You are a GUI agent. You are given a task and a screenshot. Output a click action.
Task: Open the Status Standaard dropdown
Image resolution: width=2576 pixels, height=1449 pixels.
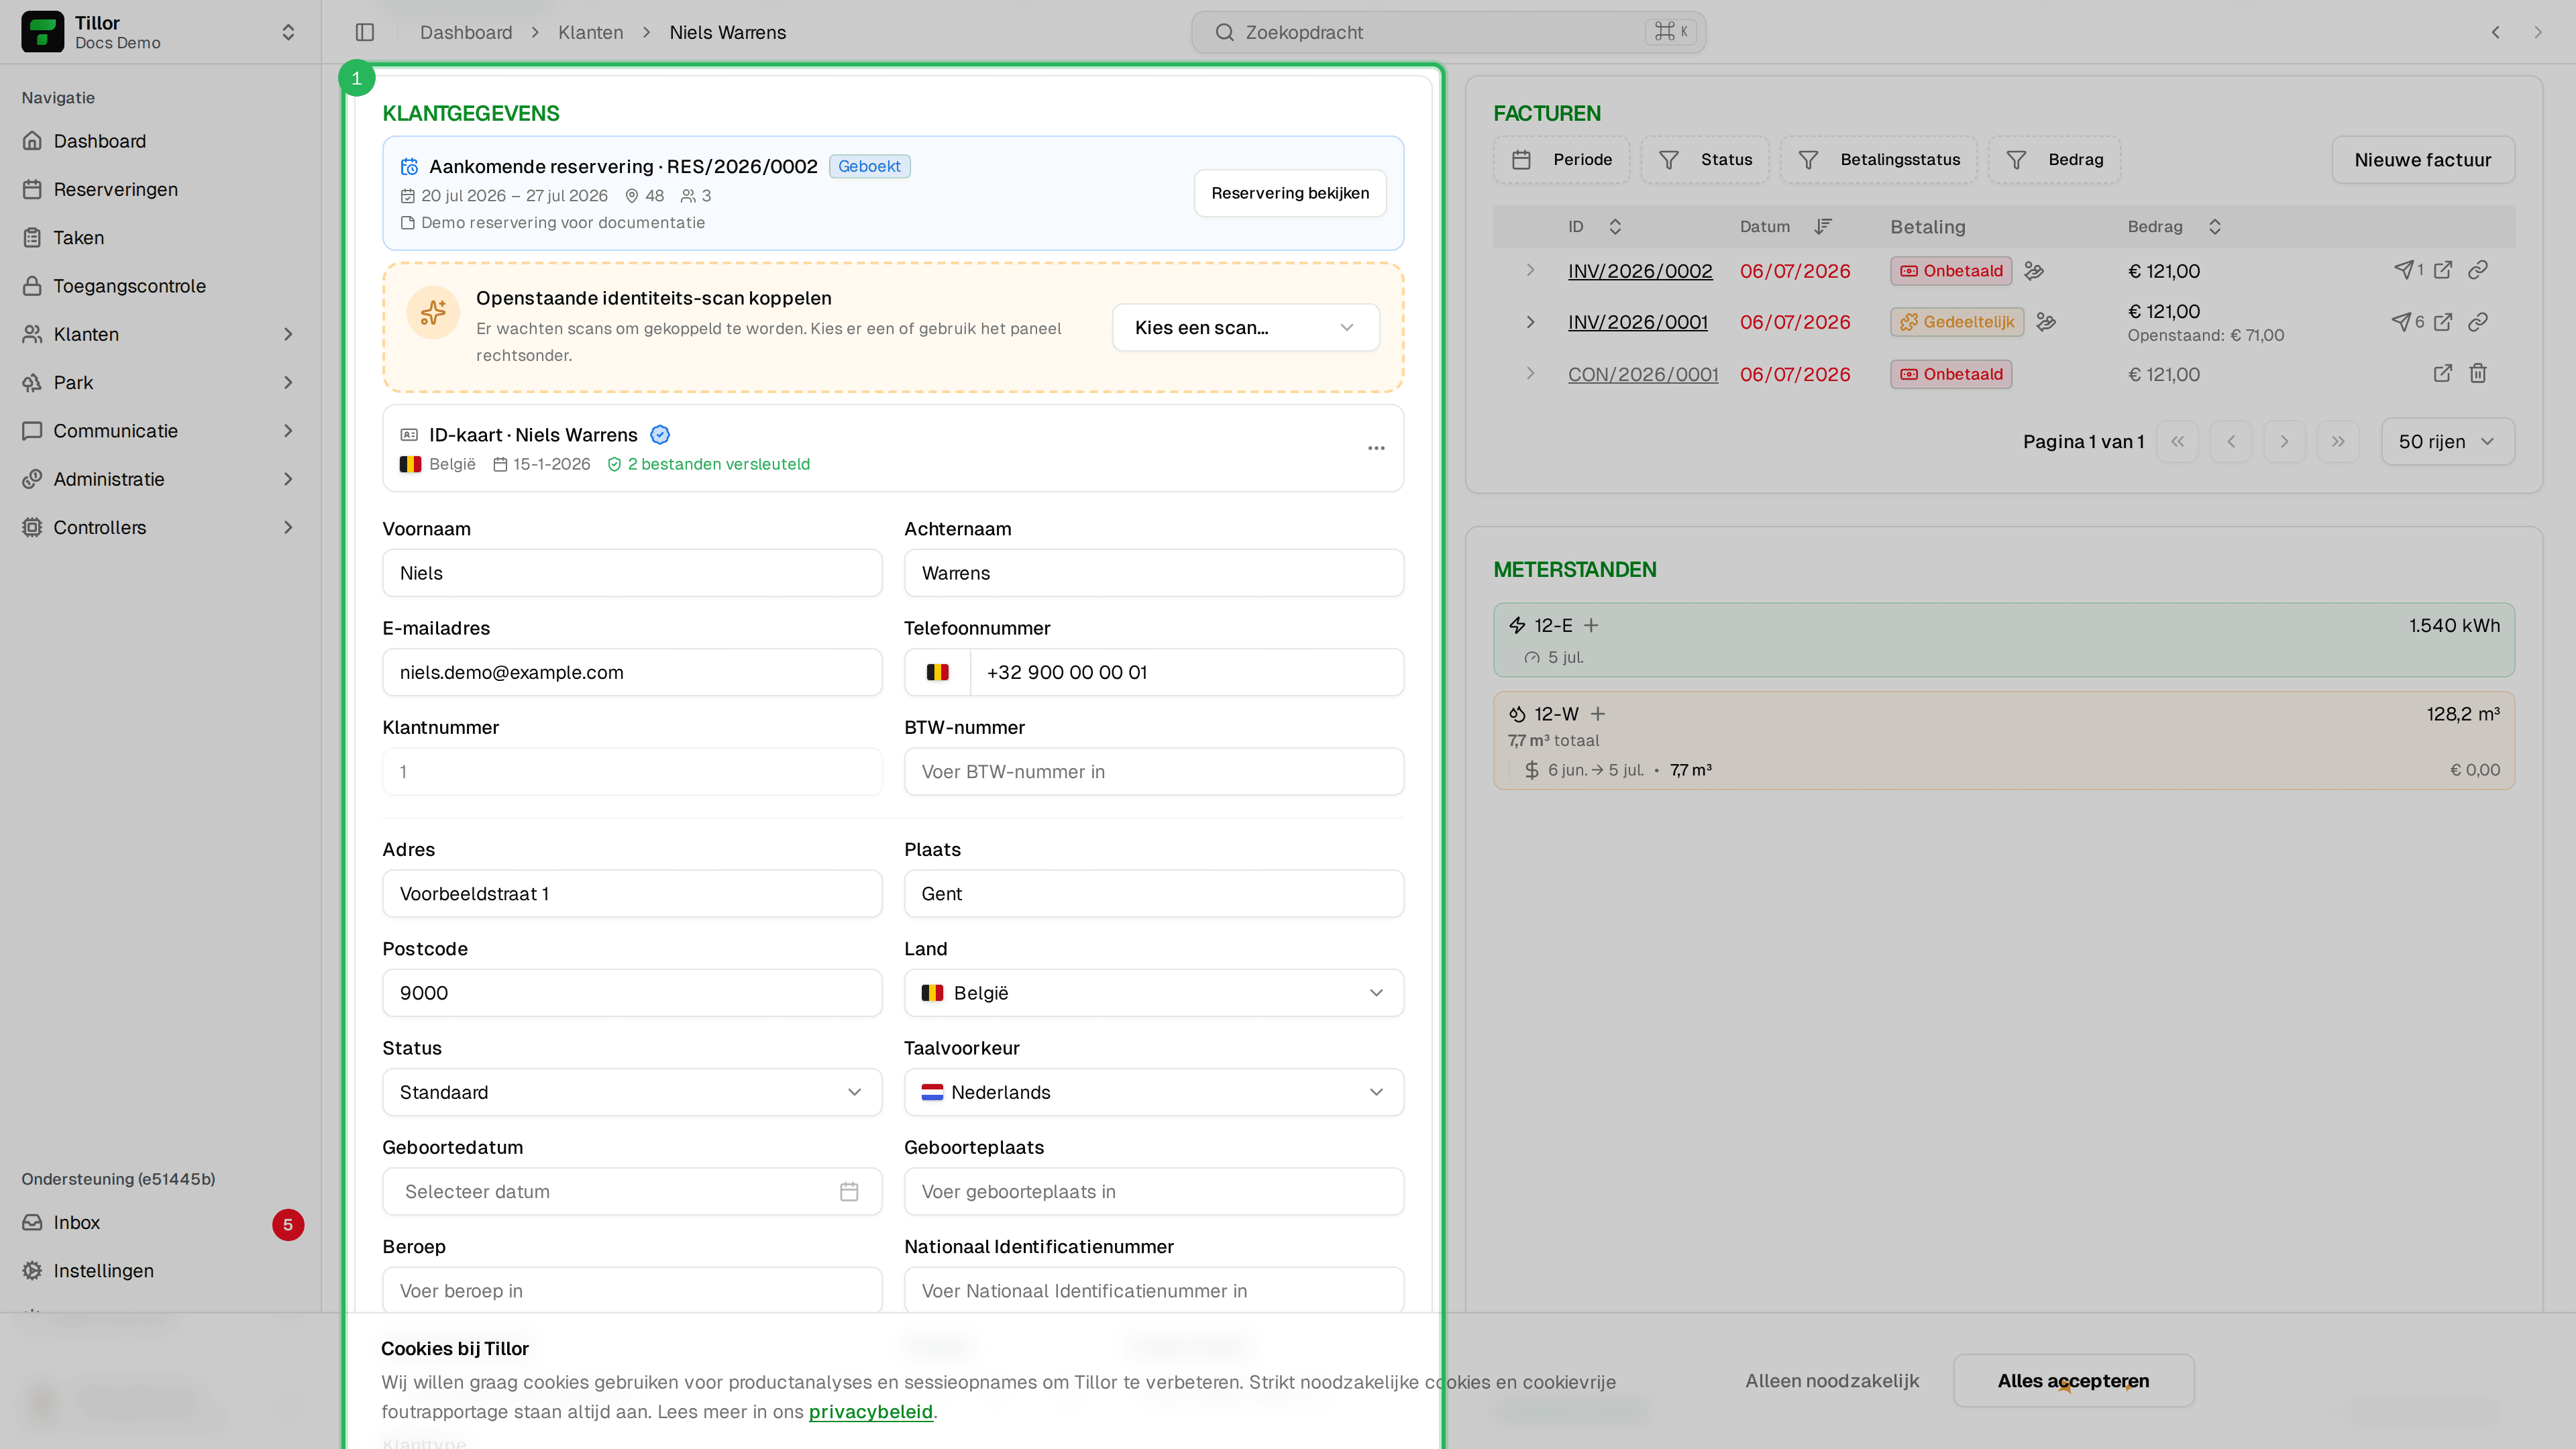(632, 1092)
